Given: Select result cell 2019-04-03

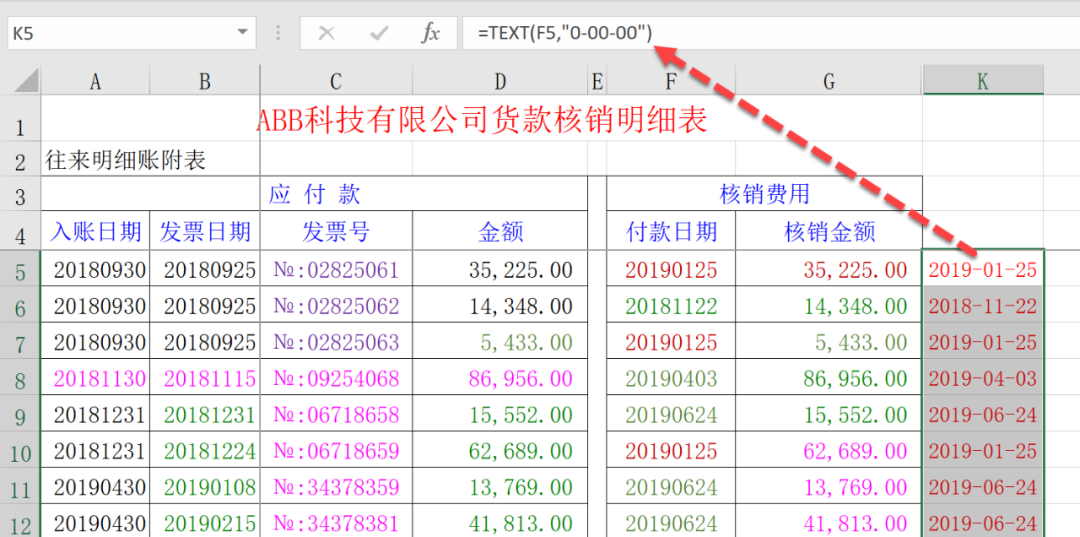Looking at the screenshot, I should click(983, 378).
